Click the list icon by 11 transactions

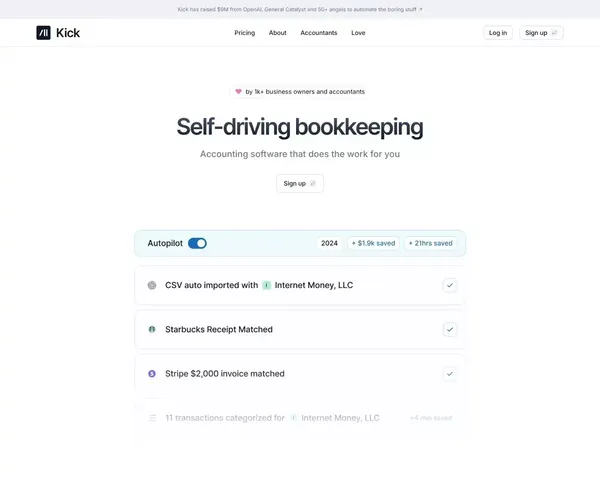pyautogui.click(x=152, y=418)
